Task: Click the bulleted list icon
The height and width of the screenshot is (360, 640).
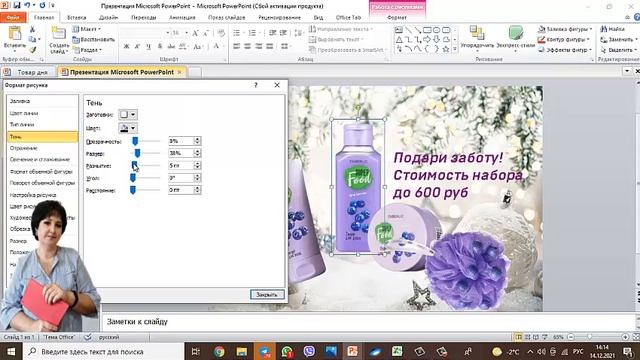Action: pos(236,33)
